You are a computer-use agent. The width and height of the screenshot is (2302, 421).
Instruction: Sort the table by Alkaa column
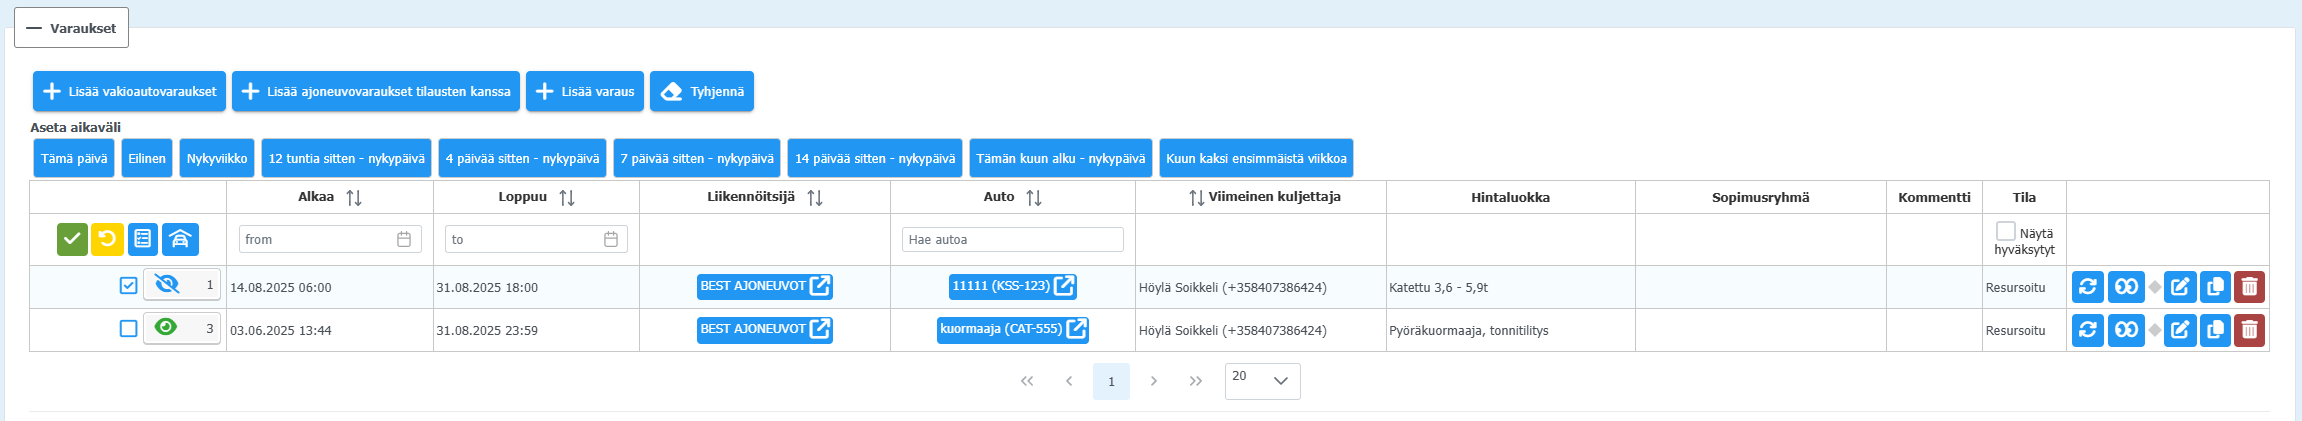click(x=353, y=198)
